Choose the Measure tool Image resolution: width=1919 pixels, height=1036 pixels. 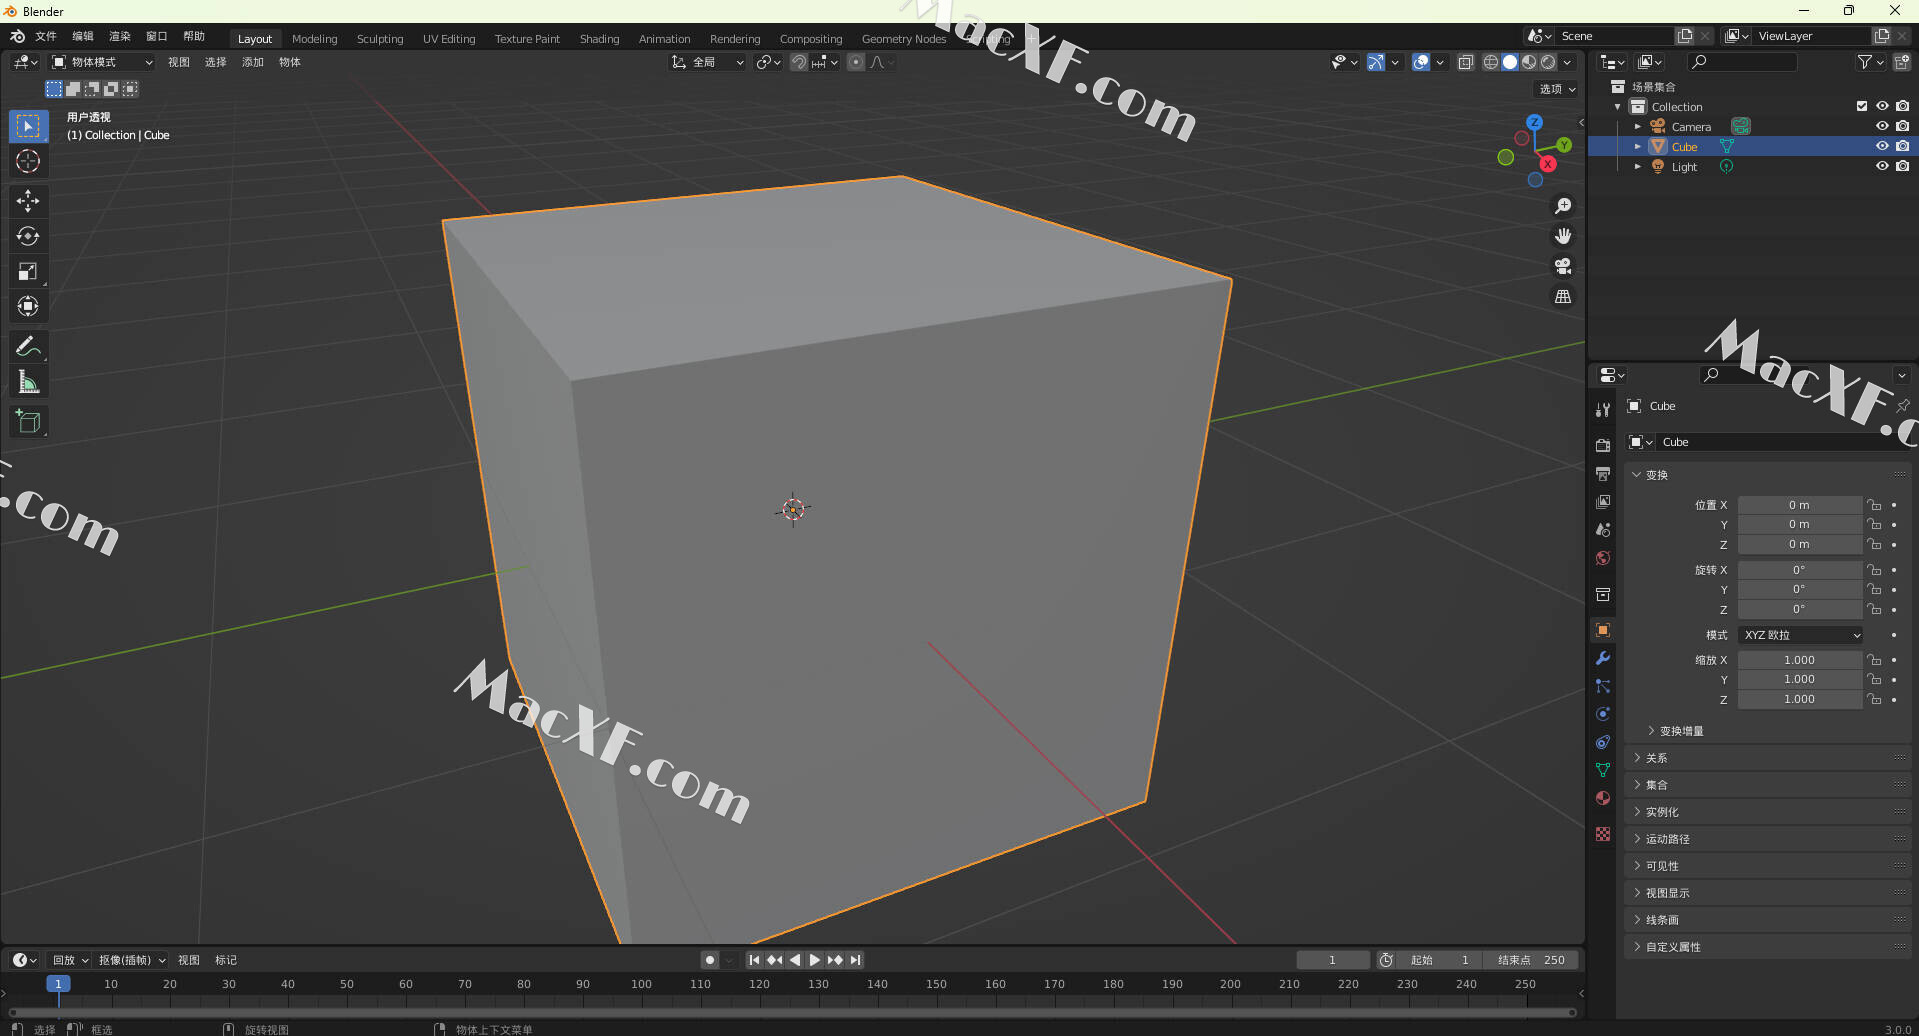click(28, 382)
